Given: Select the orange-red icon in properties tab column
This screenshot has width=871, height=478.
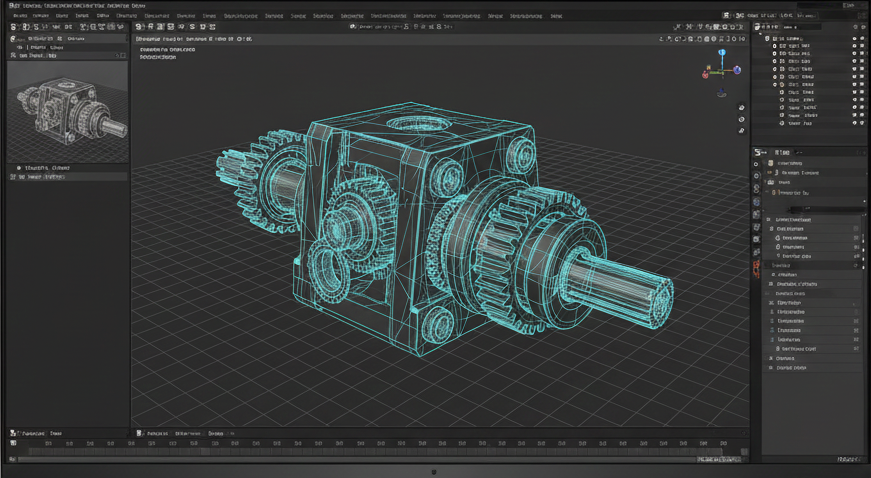Looking at the screenshot, I should pyautogui.click(x=756, y=269).
